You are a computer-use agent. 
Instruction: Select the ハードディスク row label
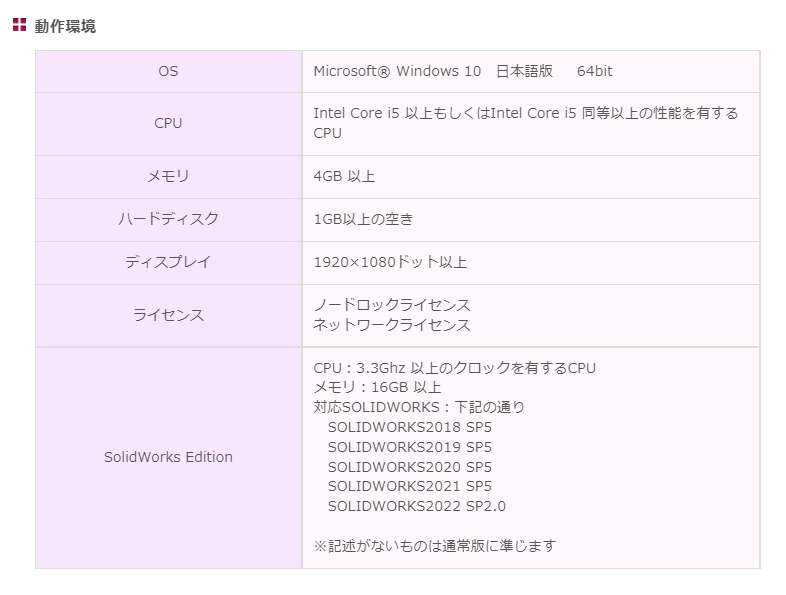168,219
